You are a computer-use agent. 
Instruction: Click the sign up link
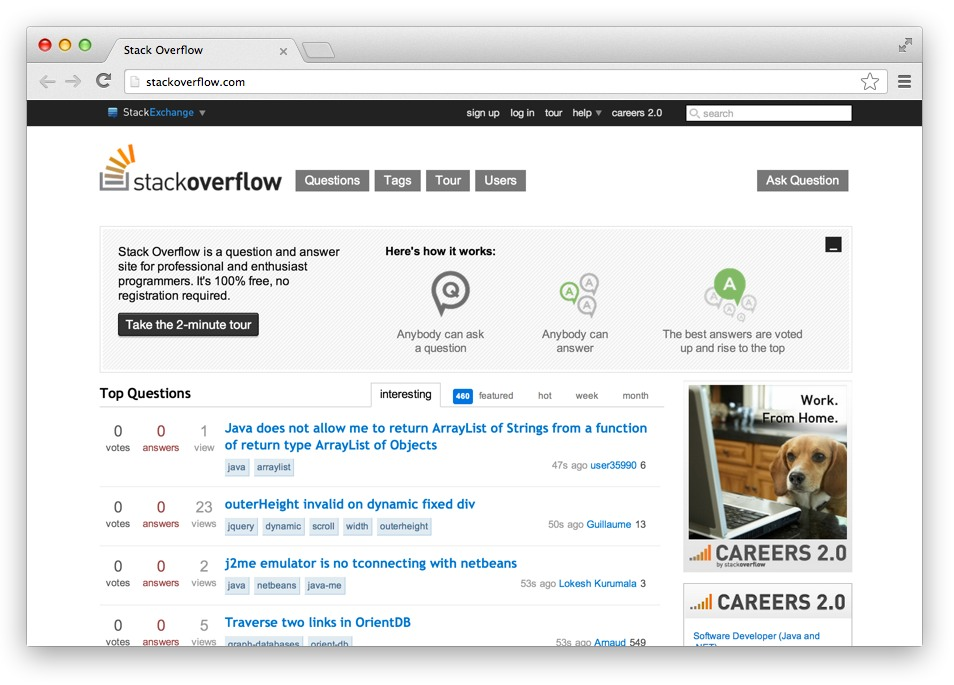coord(482,113)
